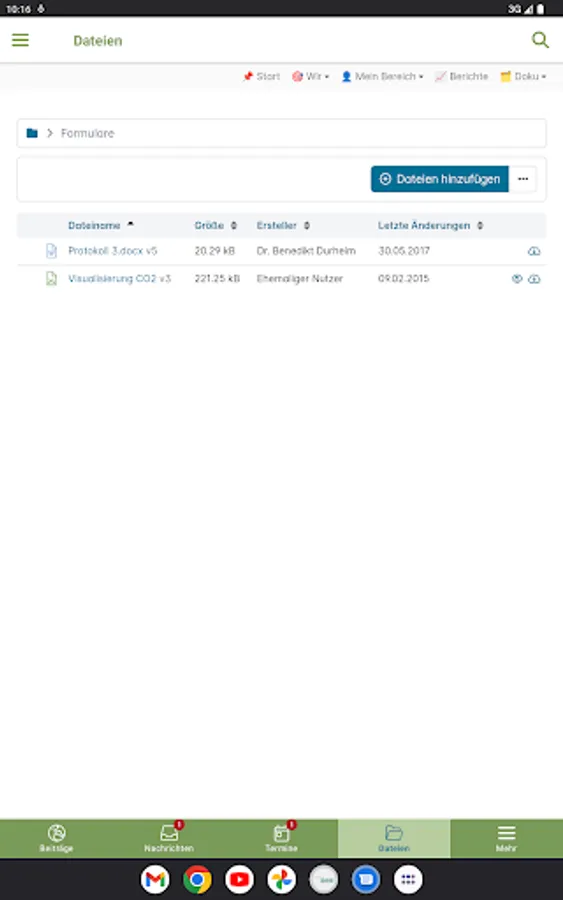Click the root folder breadcrumb icon
This screenshot has height=900, width=563.
[x=32, y=133]
